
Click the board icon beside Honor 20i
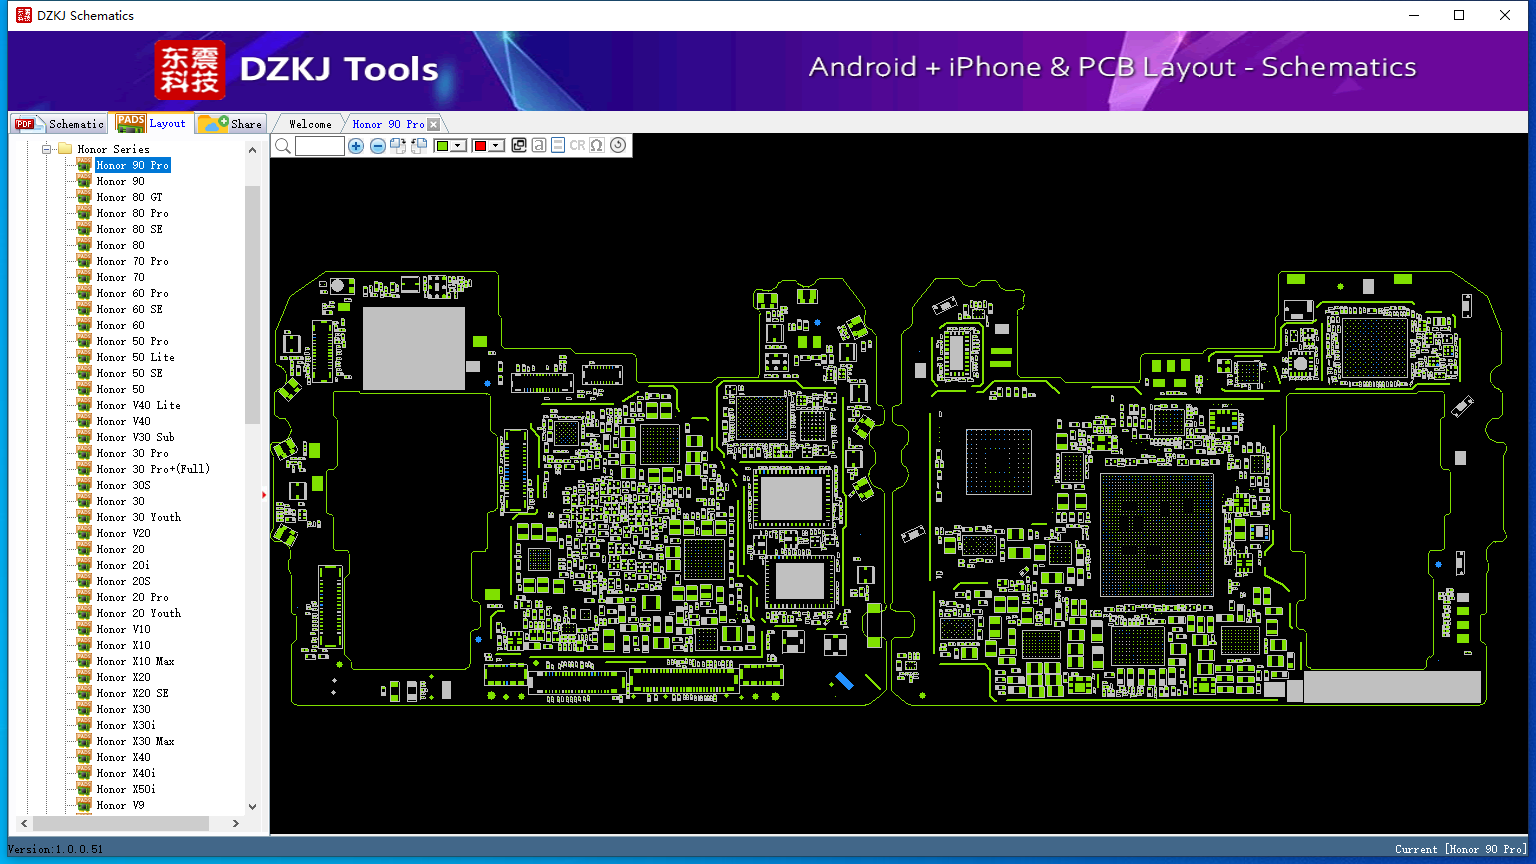[x=84, y=565]
